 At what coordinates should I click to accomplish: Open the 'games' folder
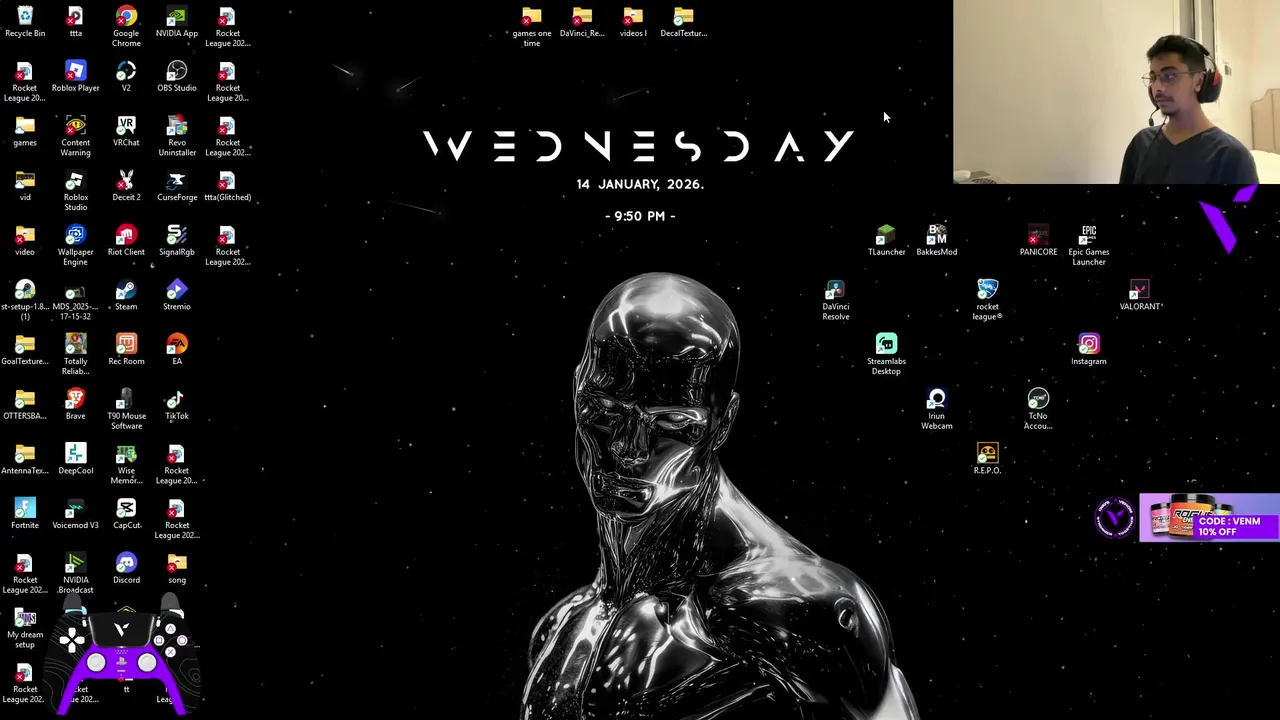point(25,132)
